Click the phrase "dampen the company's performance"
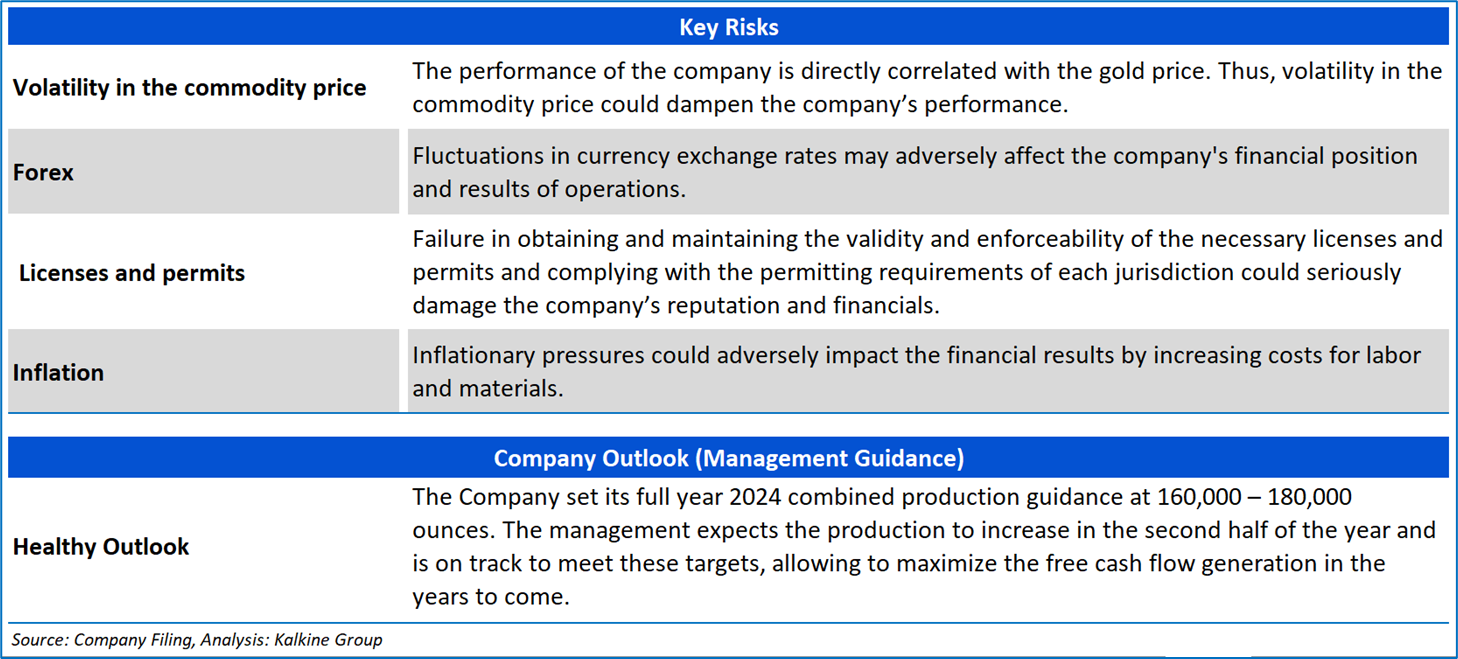 coord(833,104)
